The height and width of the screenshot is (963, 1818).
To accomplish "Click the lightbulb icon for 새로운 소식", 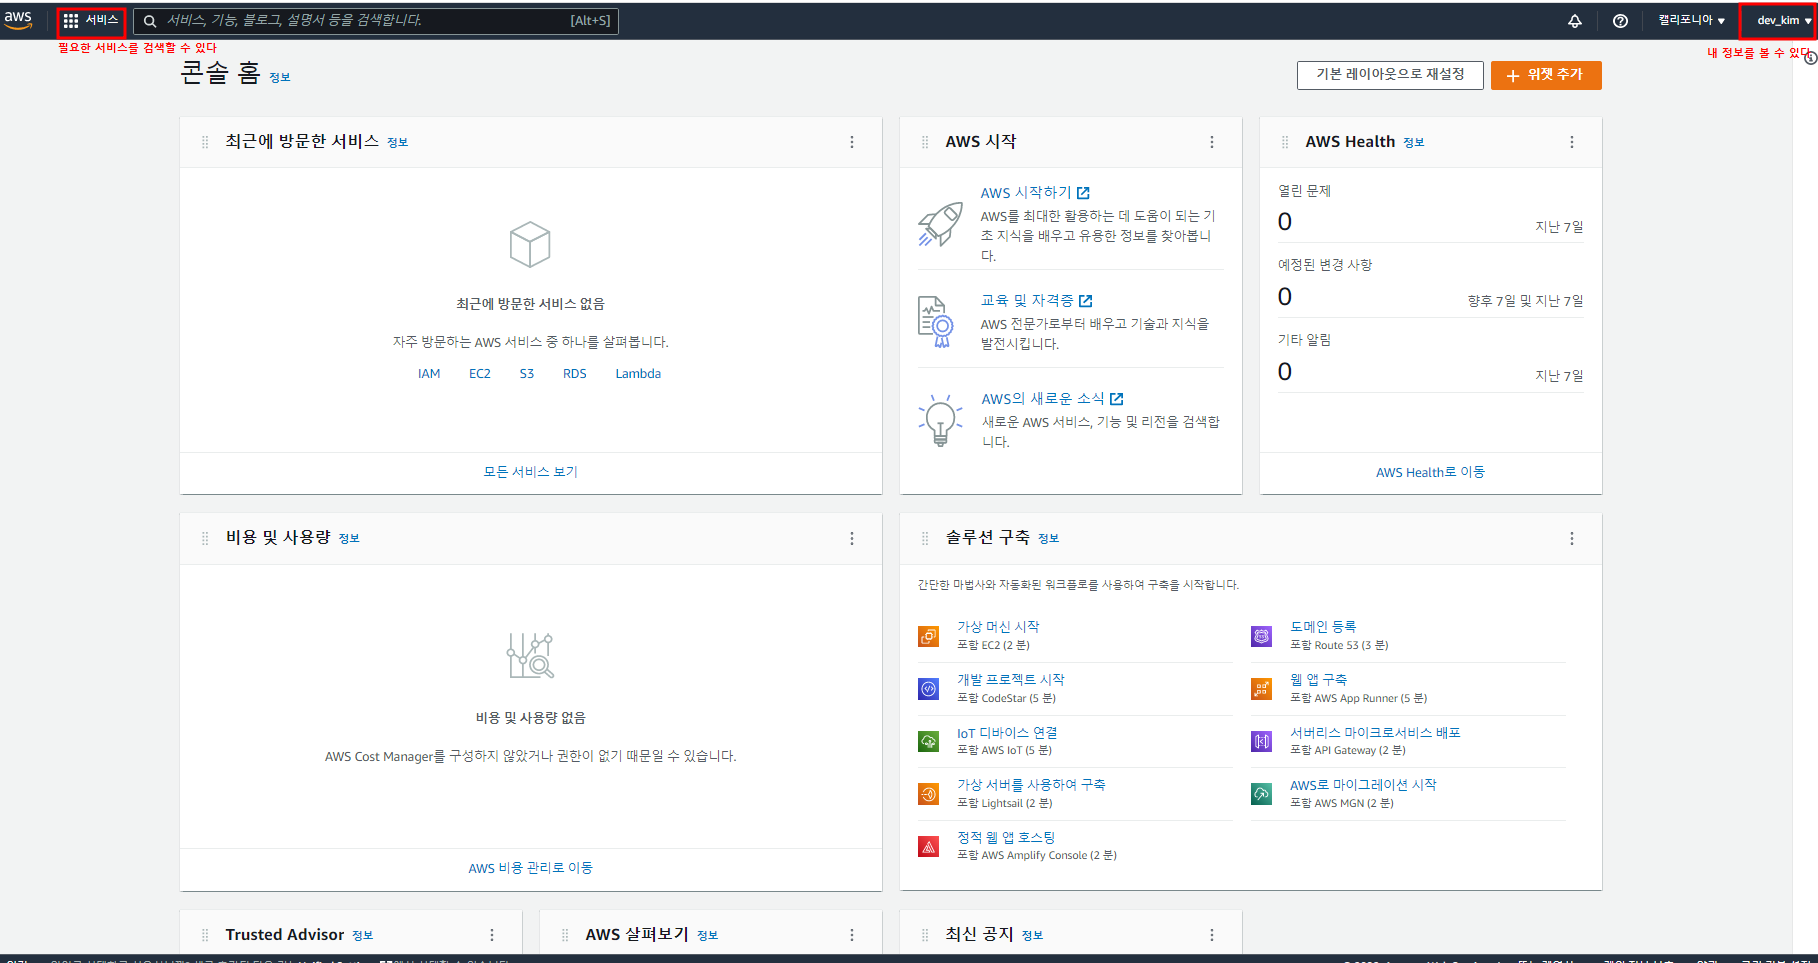I will point(940,419).
